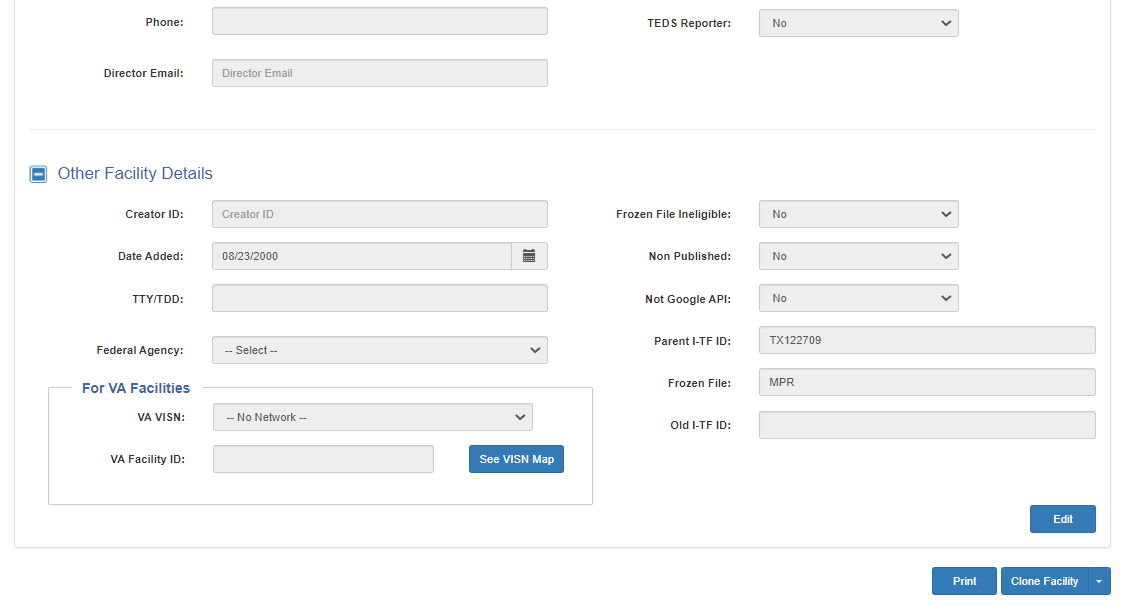This screenshot has height=606, width=1123.
Task: Click the Date Added text field
Action: [361, 256]
